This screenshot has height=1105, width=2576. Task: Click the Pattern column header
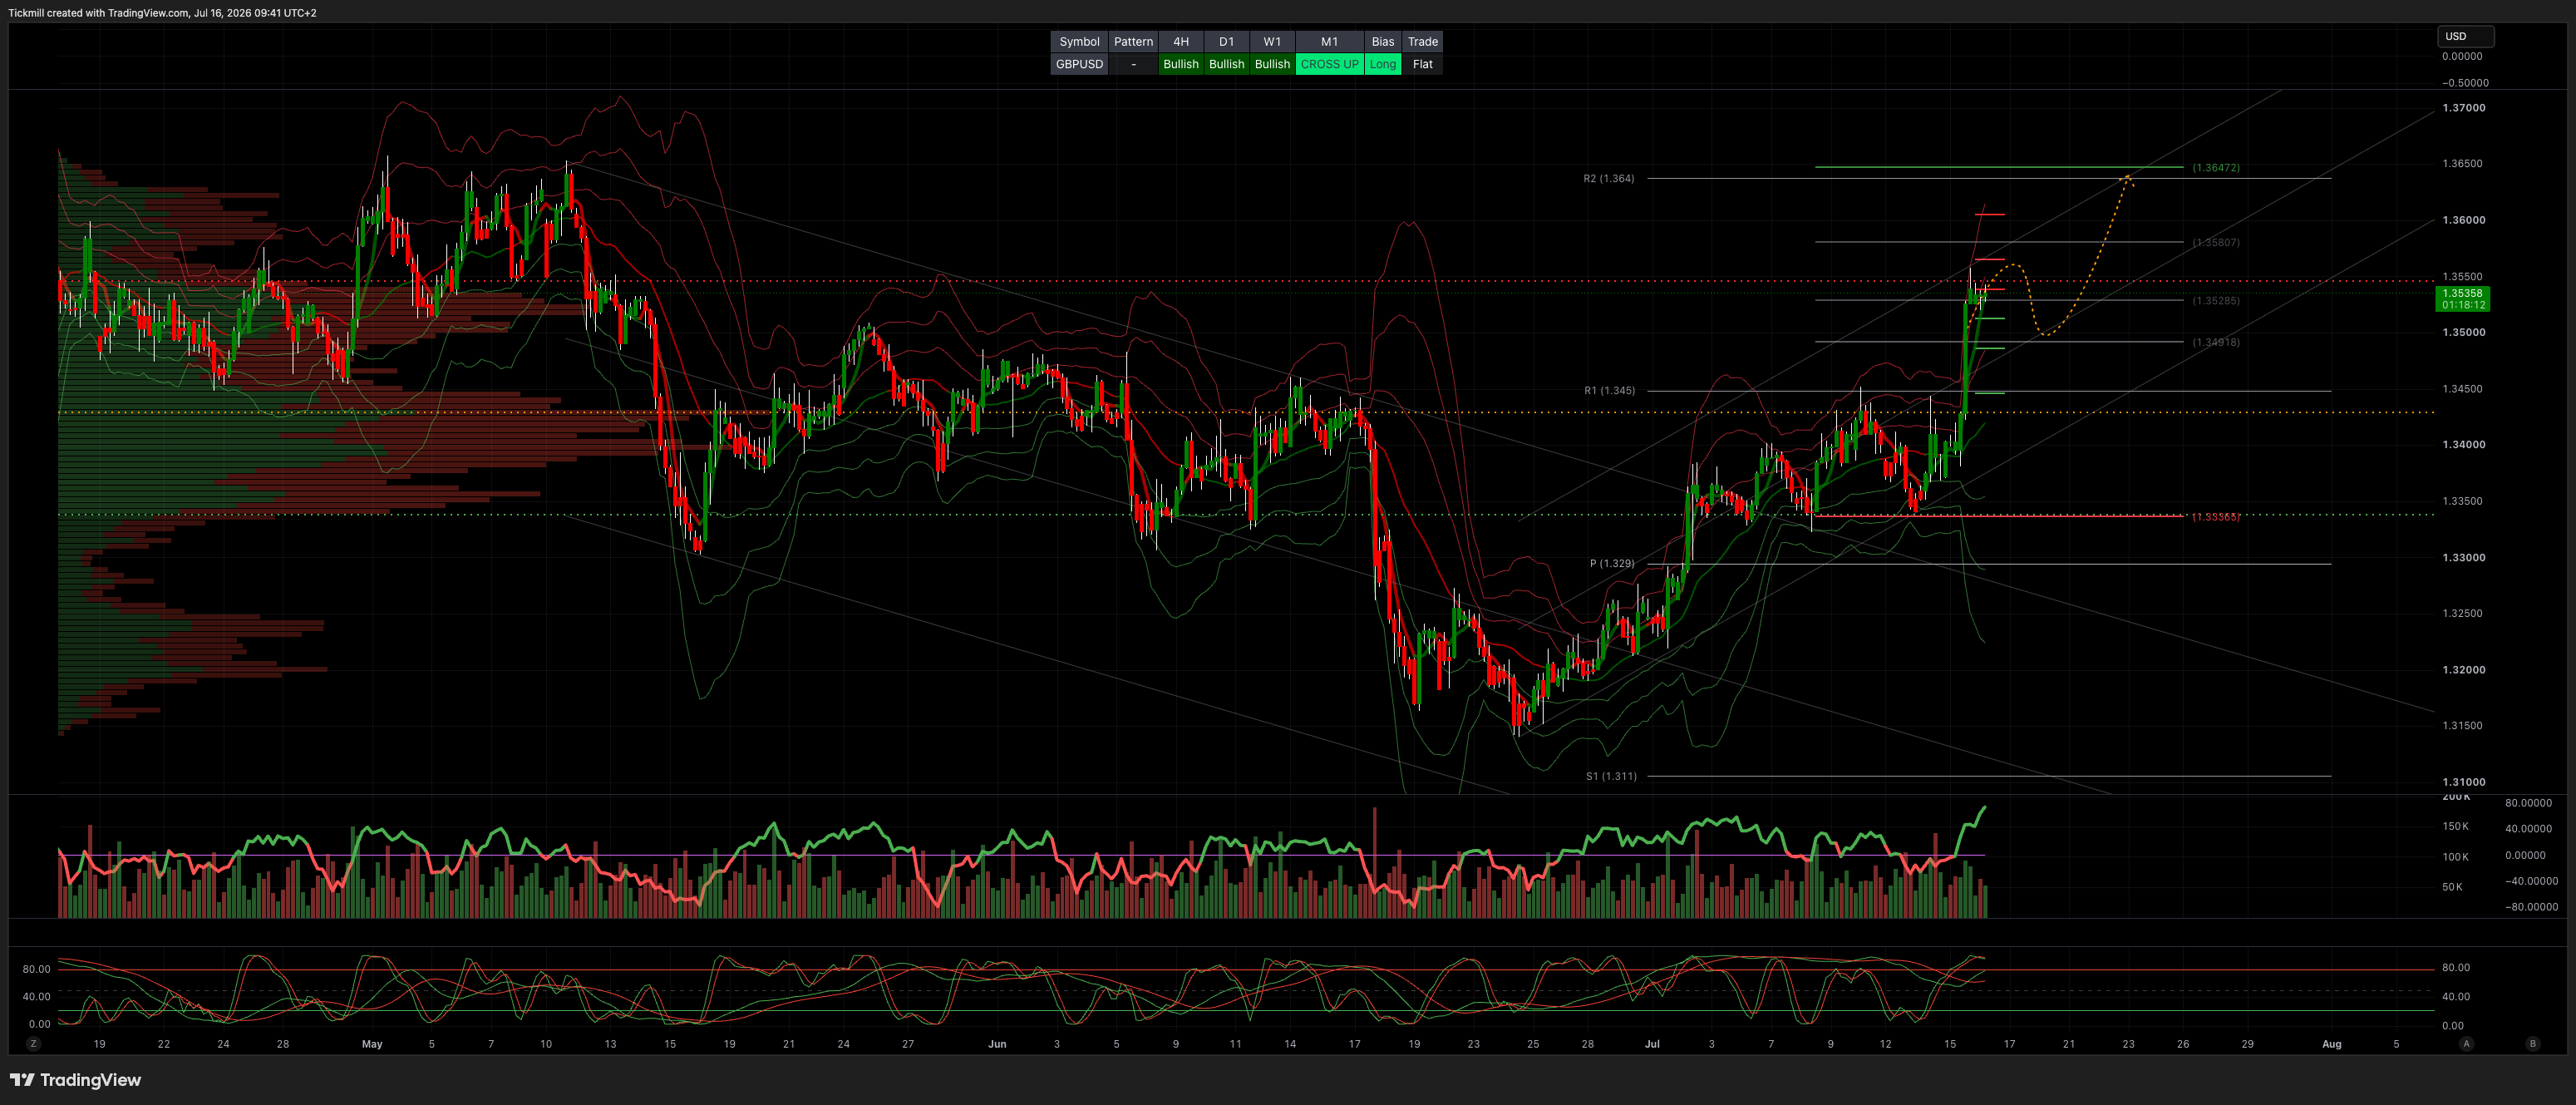point(1133,41)
